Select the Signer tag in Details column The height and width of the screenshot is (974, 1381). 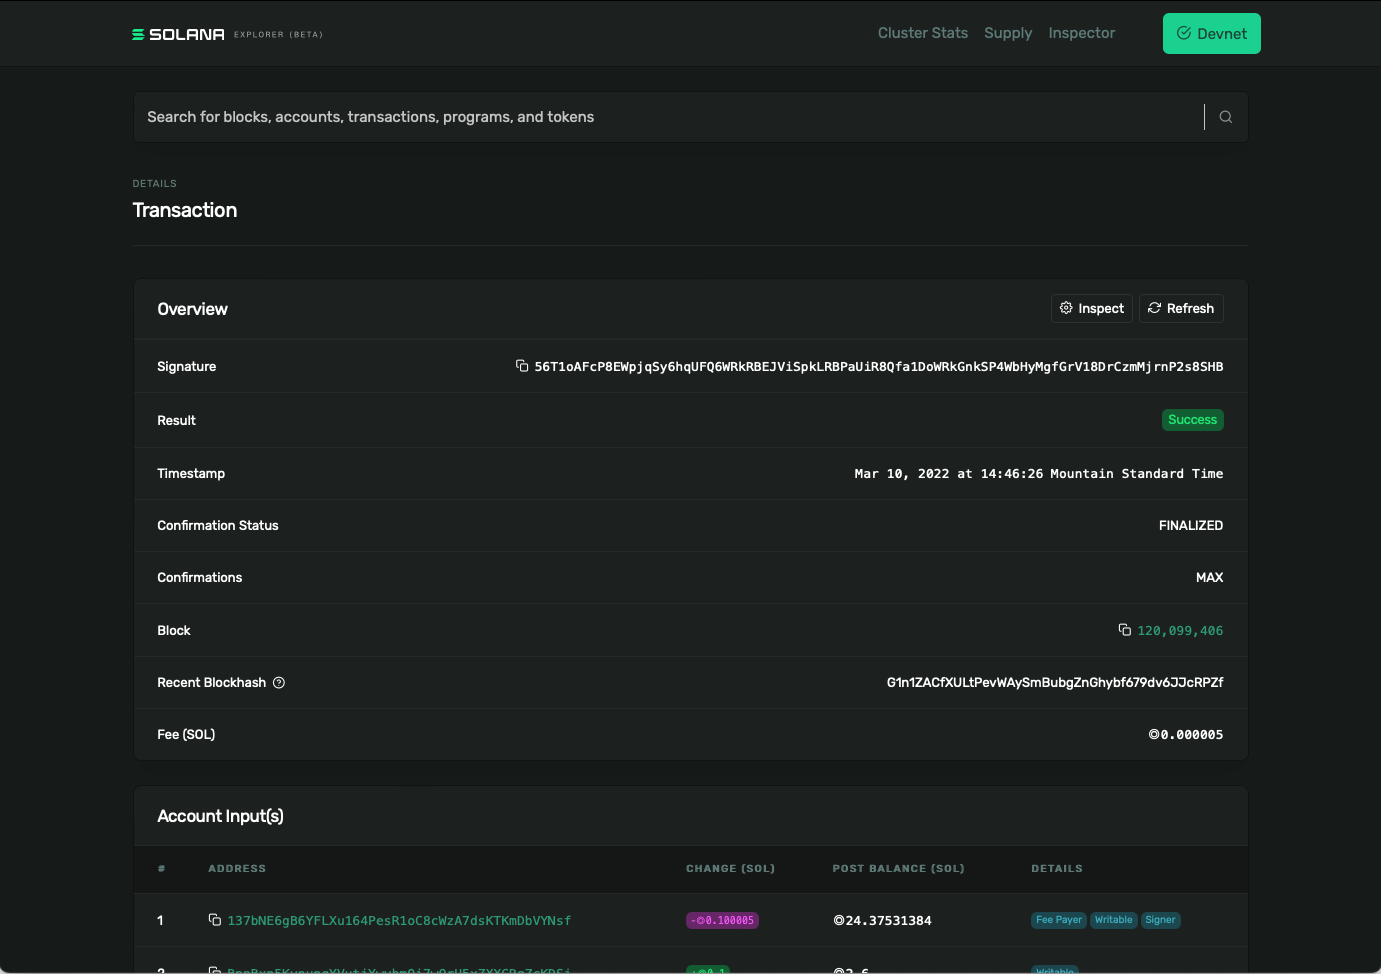[1161, 920]
